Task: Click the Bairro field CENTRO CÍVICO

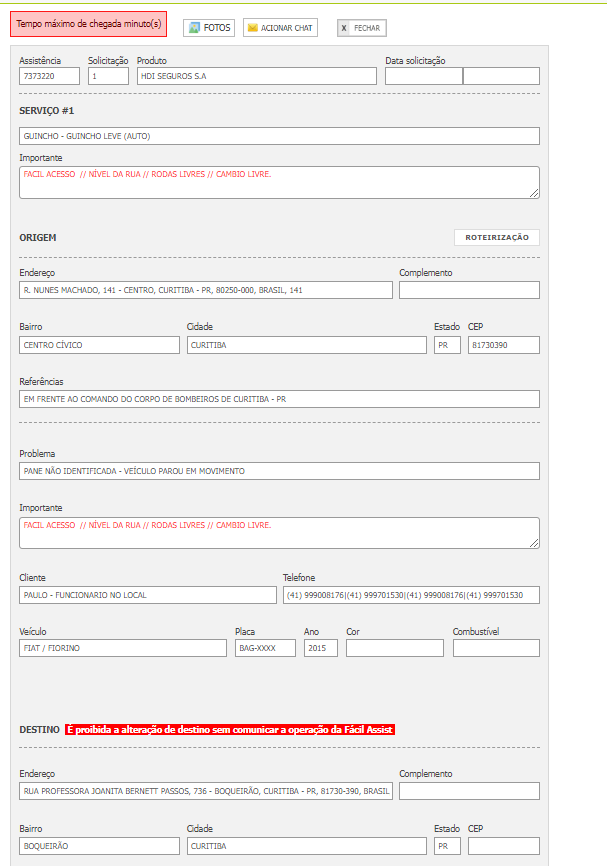Action: pyautogui.click(x=99, y=345)
